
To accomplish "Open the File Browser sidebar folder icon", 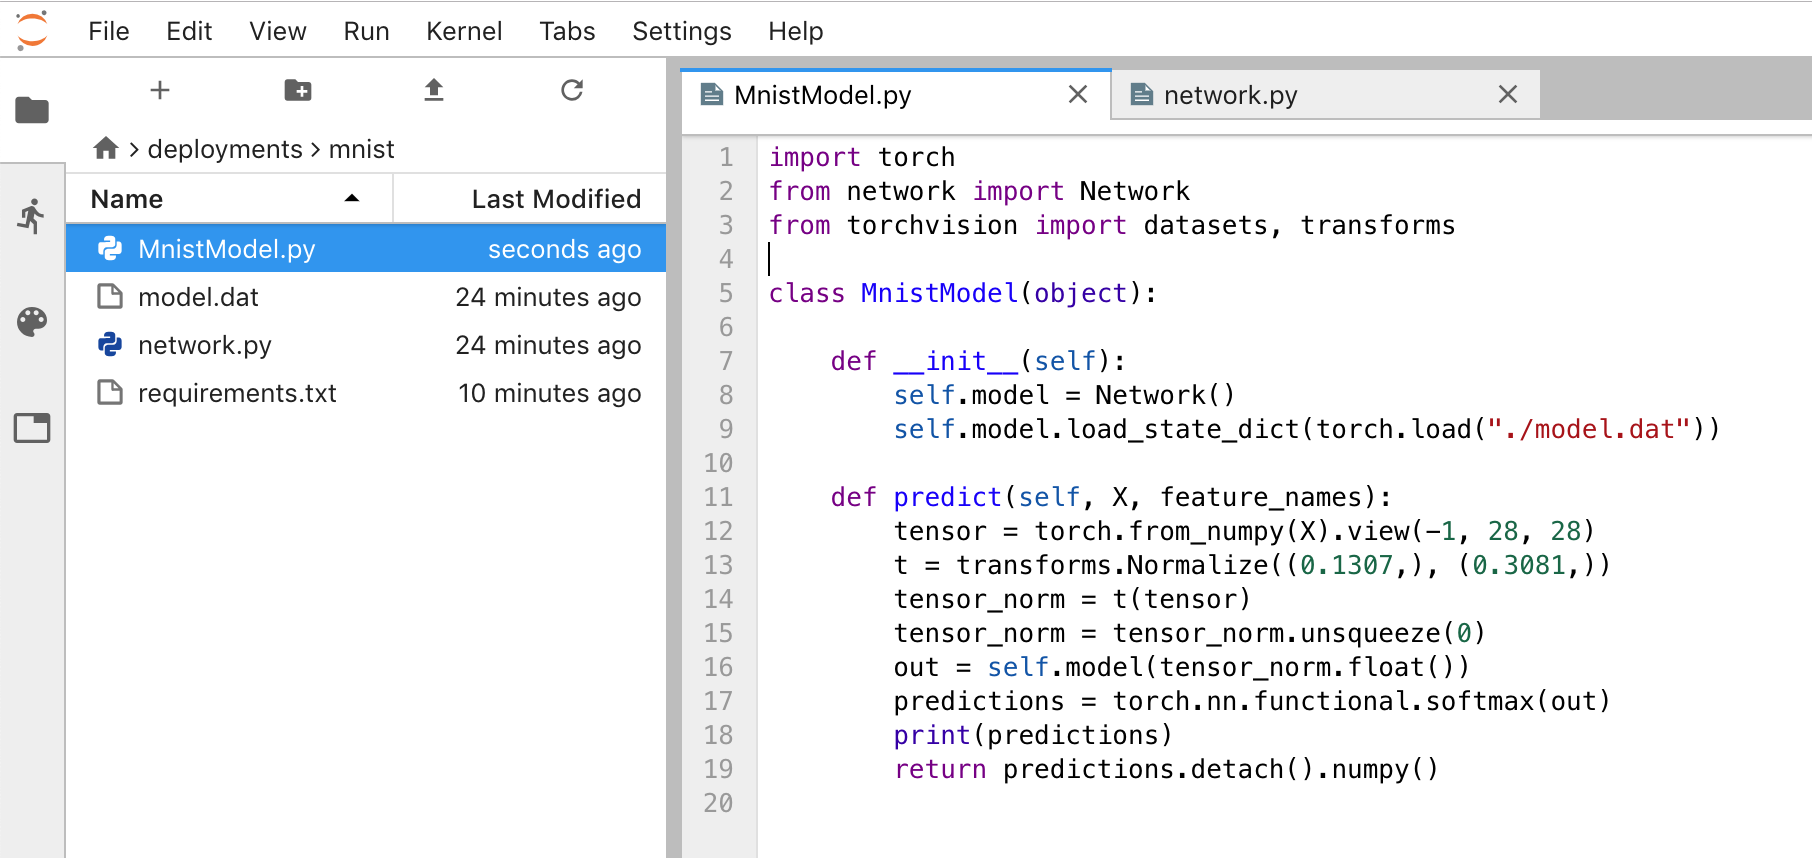I will (32, 110).
